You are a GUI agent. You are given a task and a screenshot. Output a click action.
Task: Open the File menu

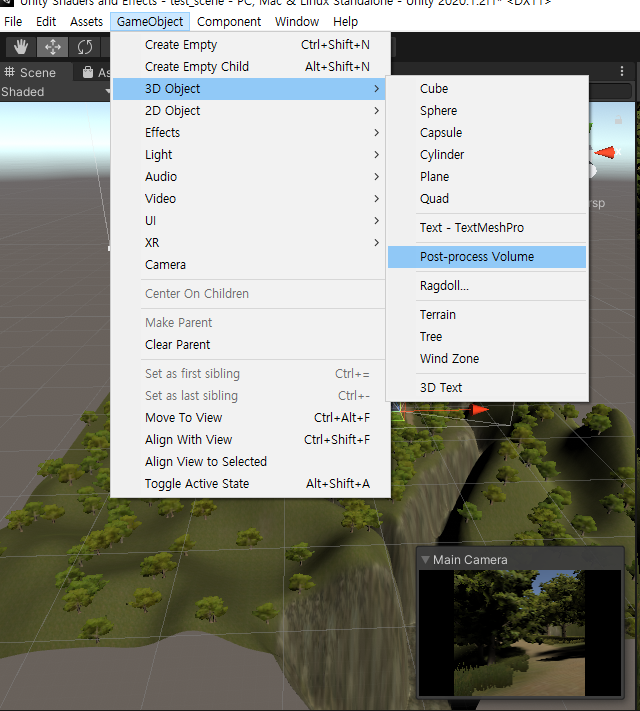coord(13,22)
